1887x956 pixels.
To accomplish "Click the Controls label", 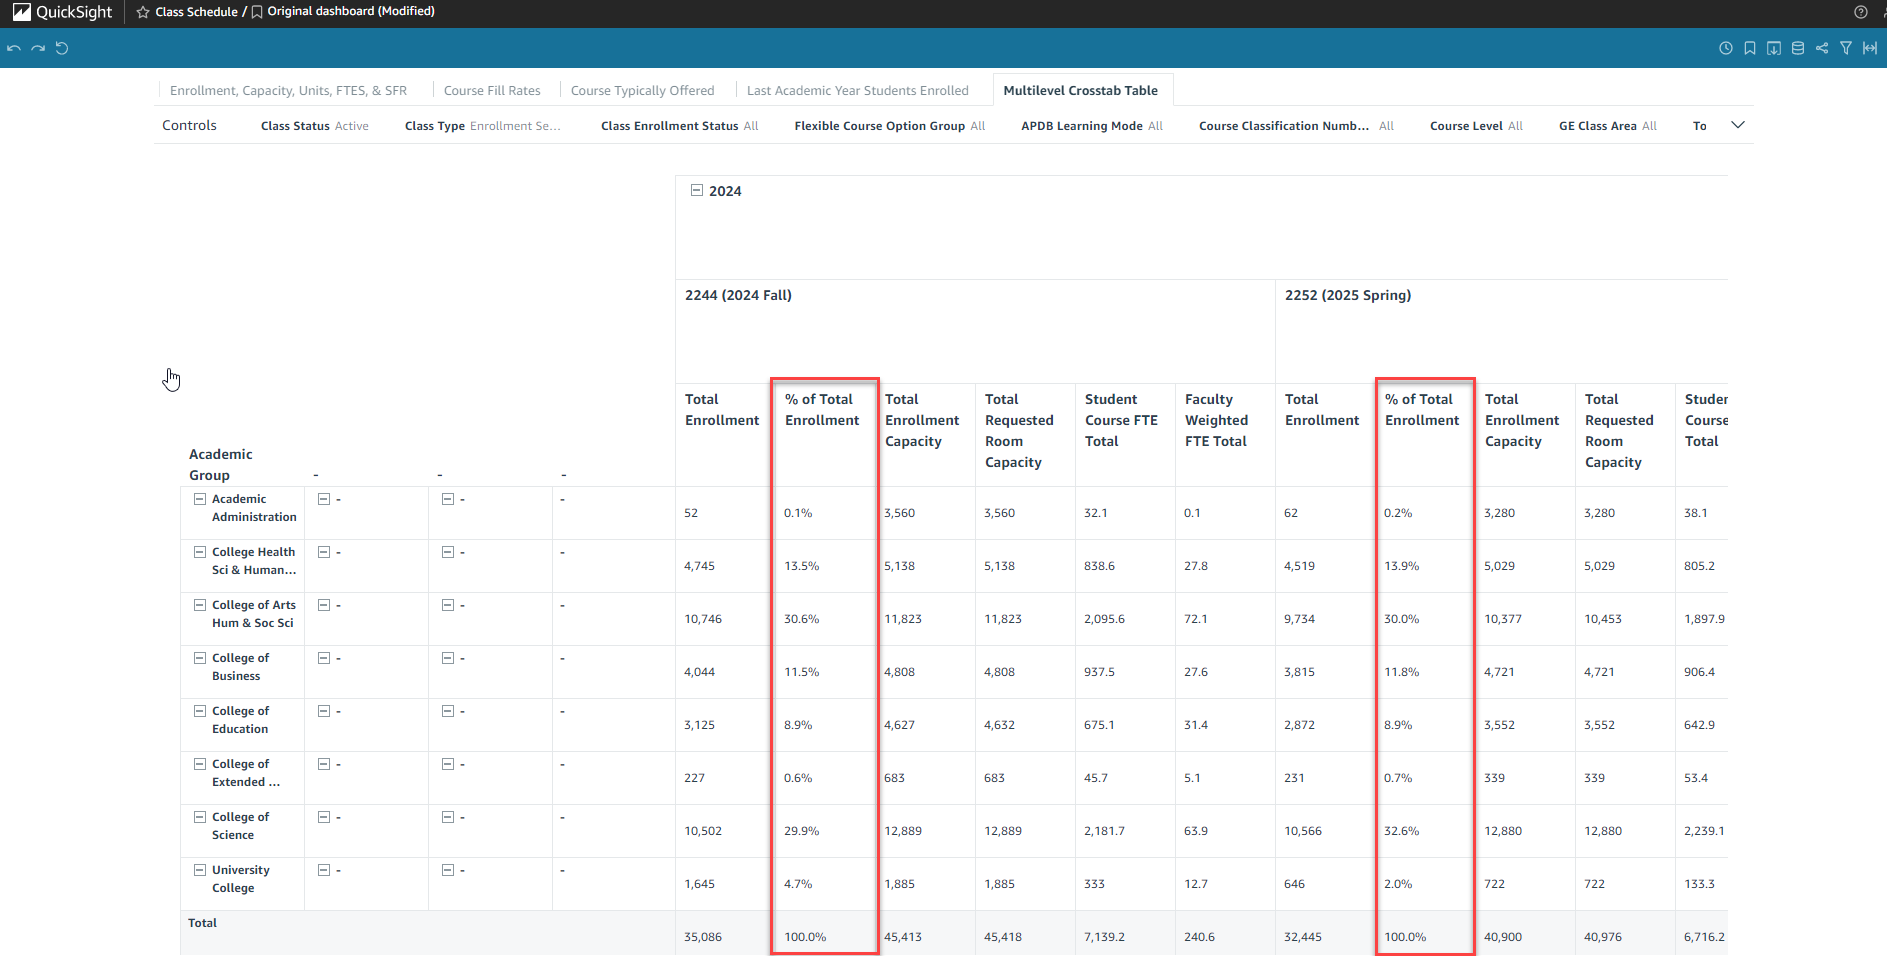I will tap(189, 125).
